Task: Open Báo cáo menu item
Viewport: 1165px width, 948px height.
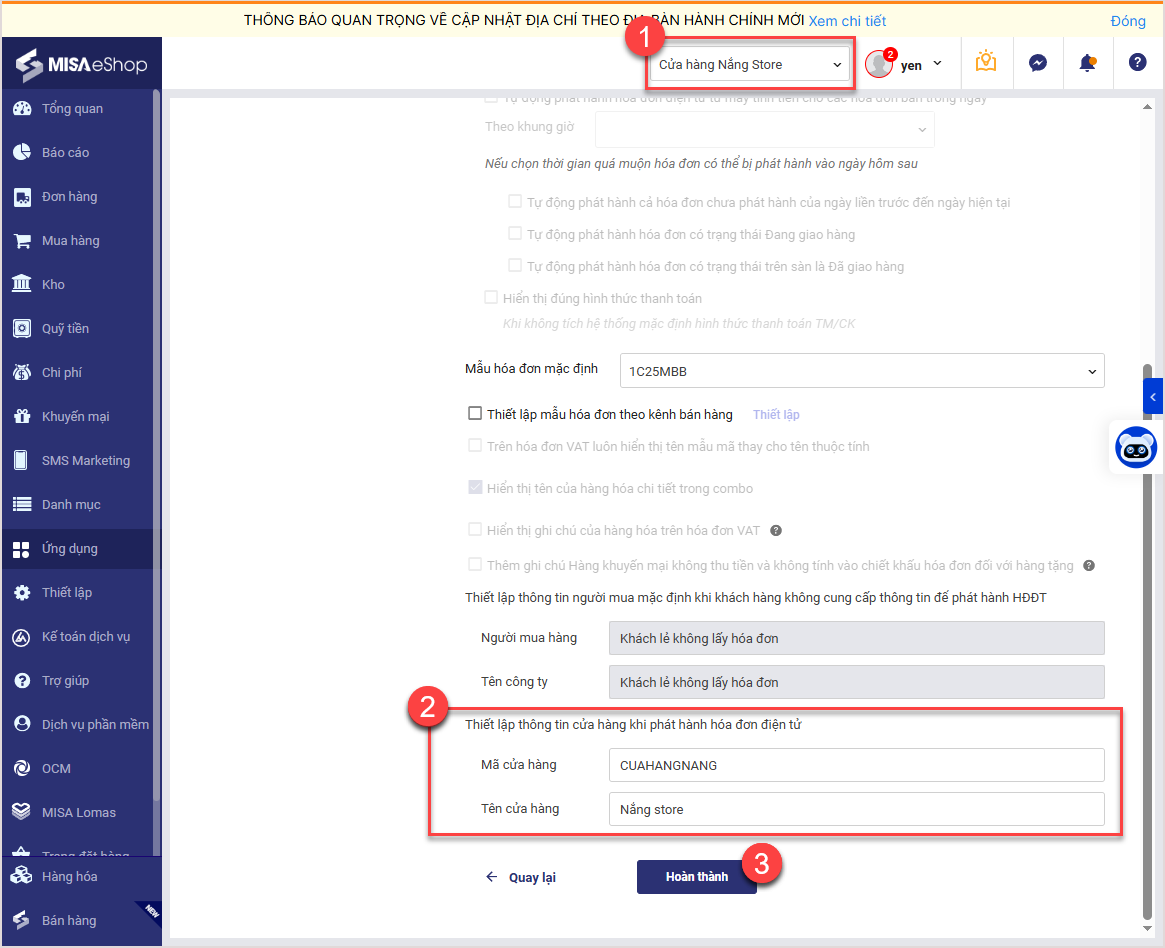Action: (x=65, y=152)
